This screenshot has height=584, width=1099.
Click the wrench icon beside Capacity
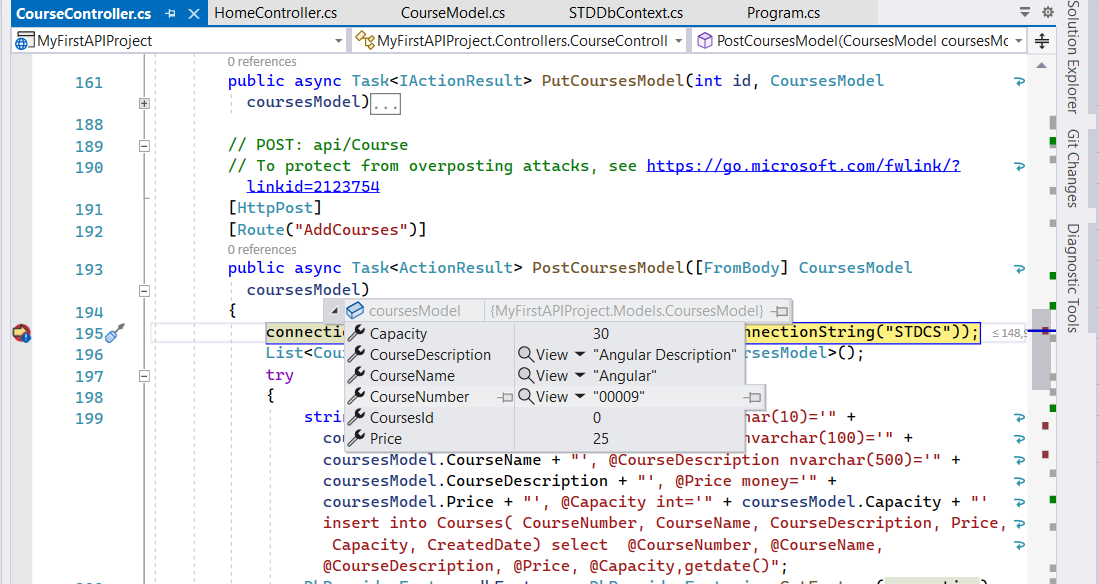(357, 333)
